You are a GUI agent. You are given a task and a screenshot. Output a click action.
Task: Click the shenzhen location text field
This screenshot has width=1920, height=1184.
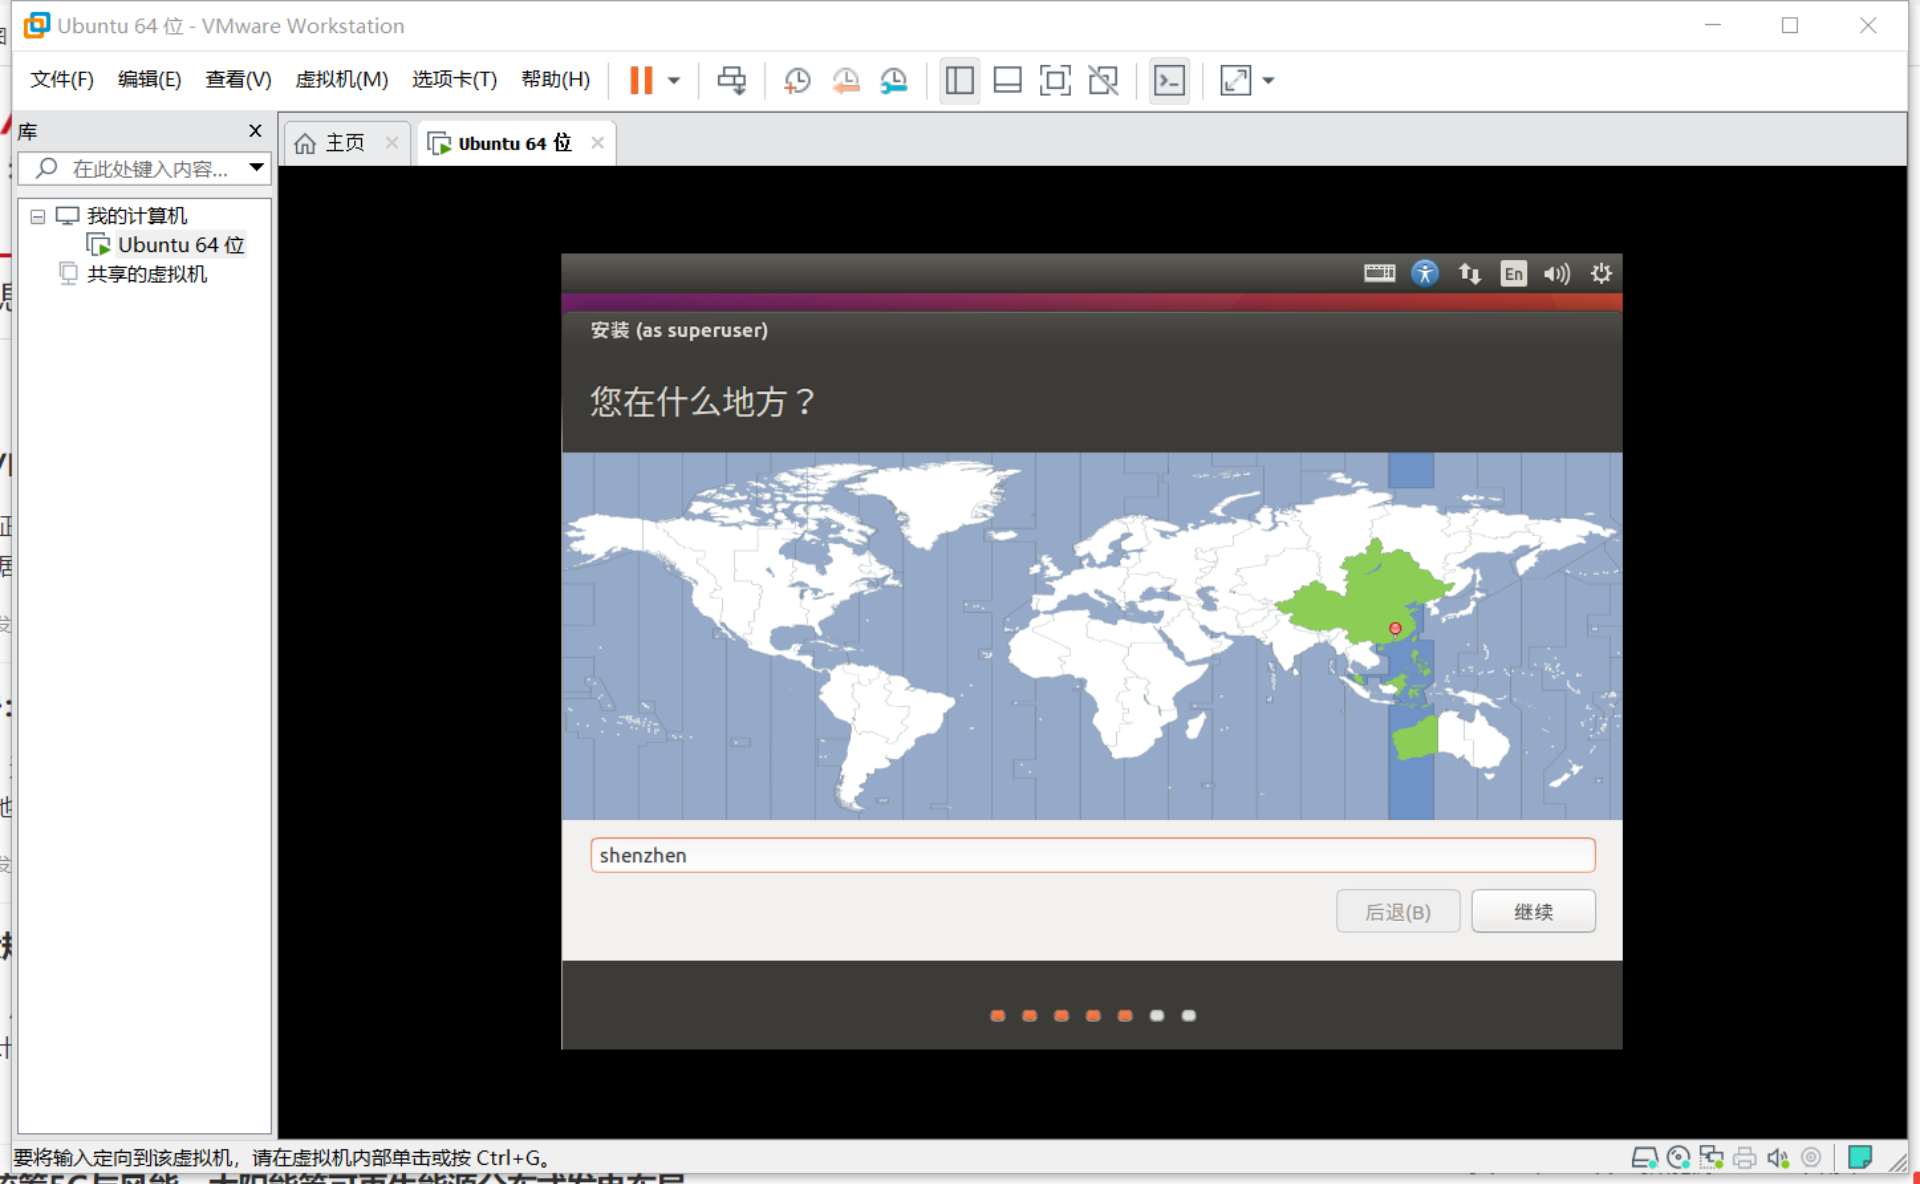pos(1092,855)
